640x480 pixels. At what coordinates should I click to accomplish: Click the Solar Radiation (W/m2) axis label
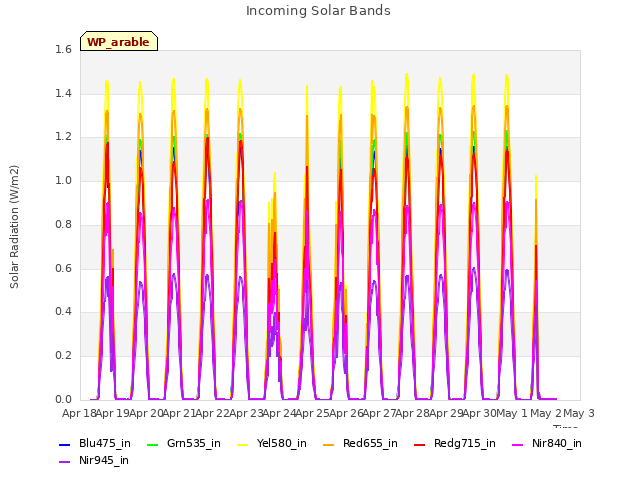tap(14, 227)
